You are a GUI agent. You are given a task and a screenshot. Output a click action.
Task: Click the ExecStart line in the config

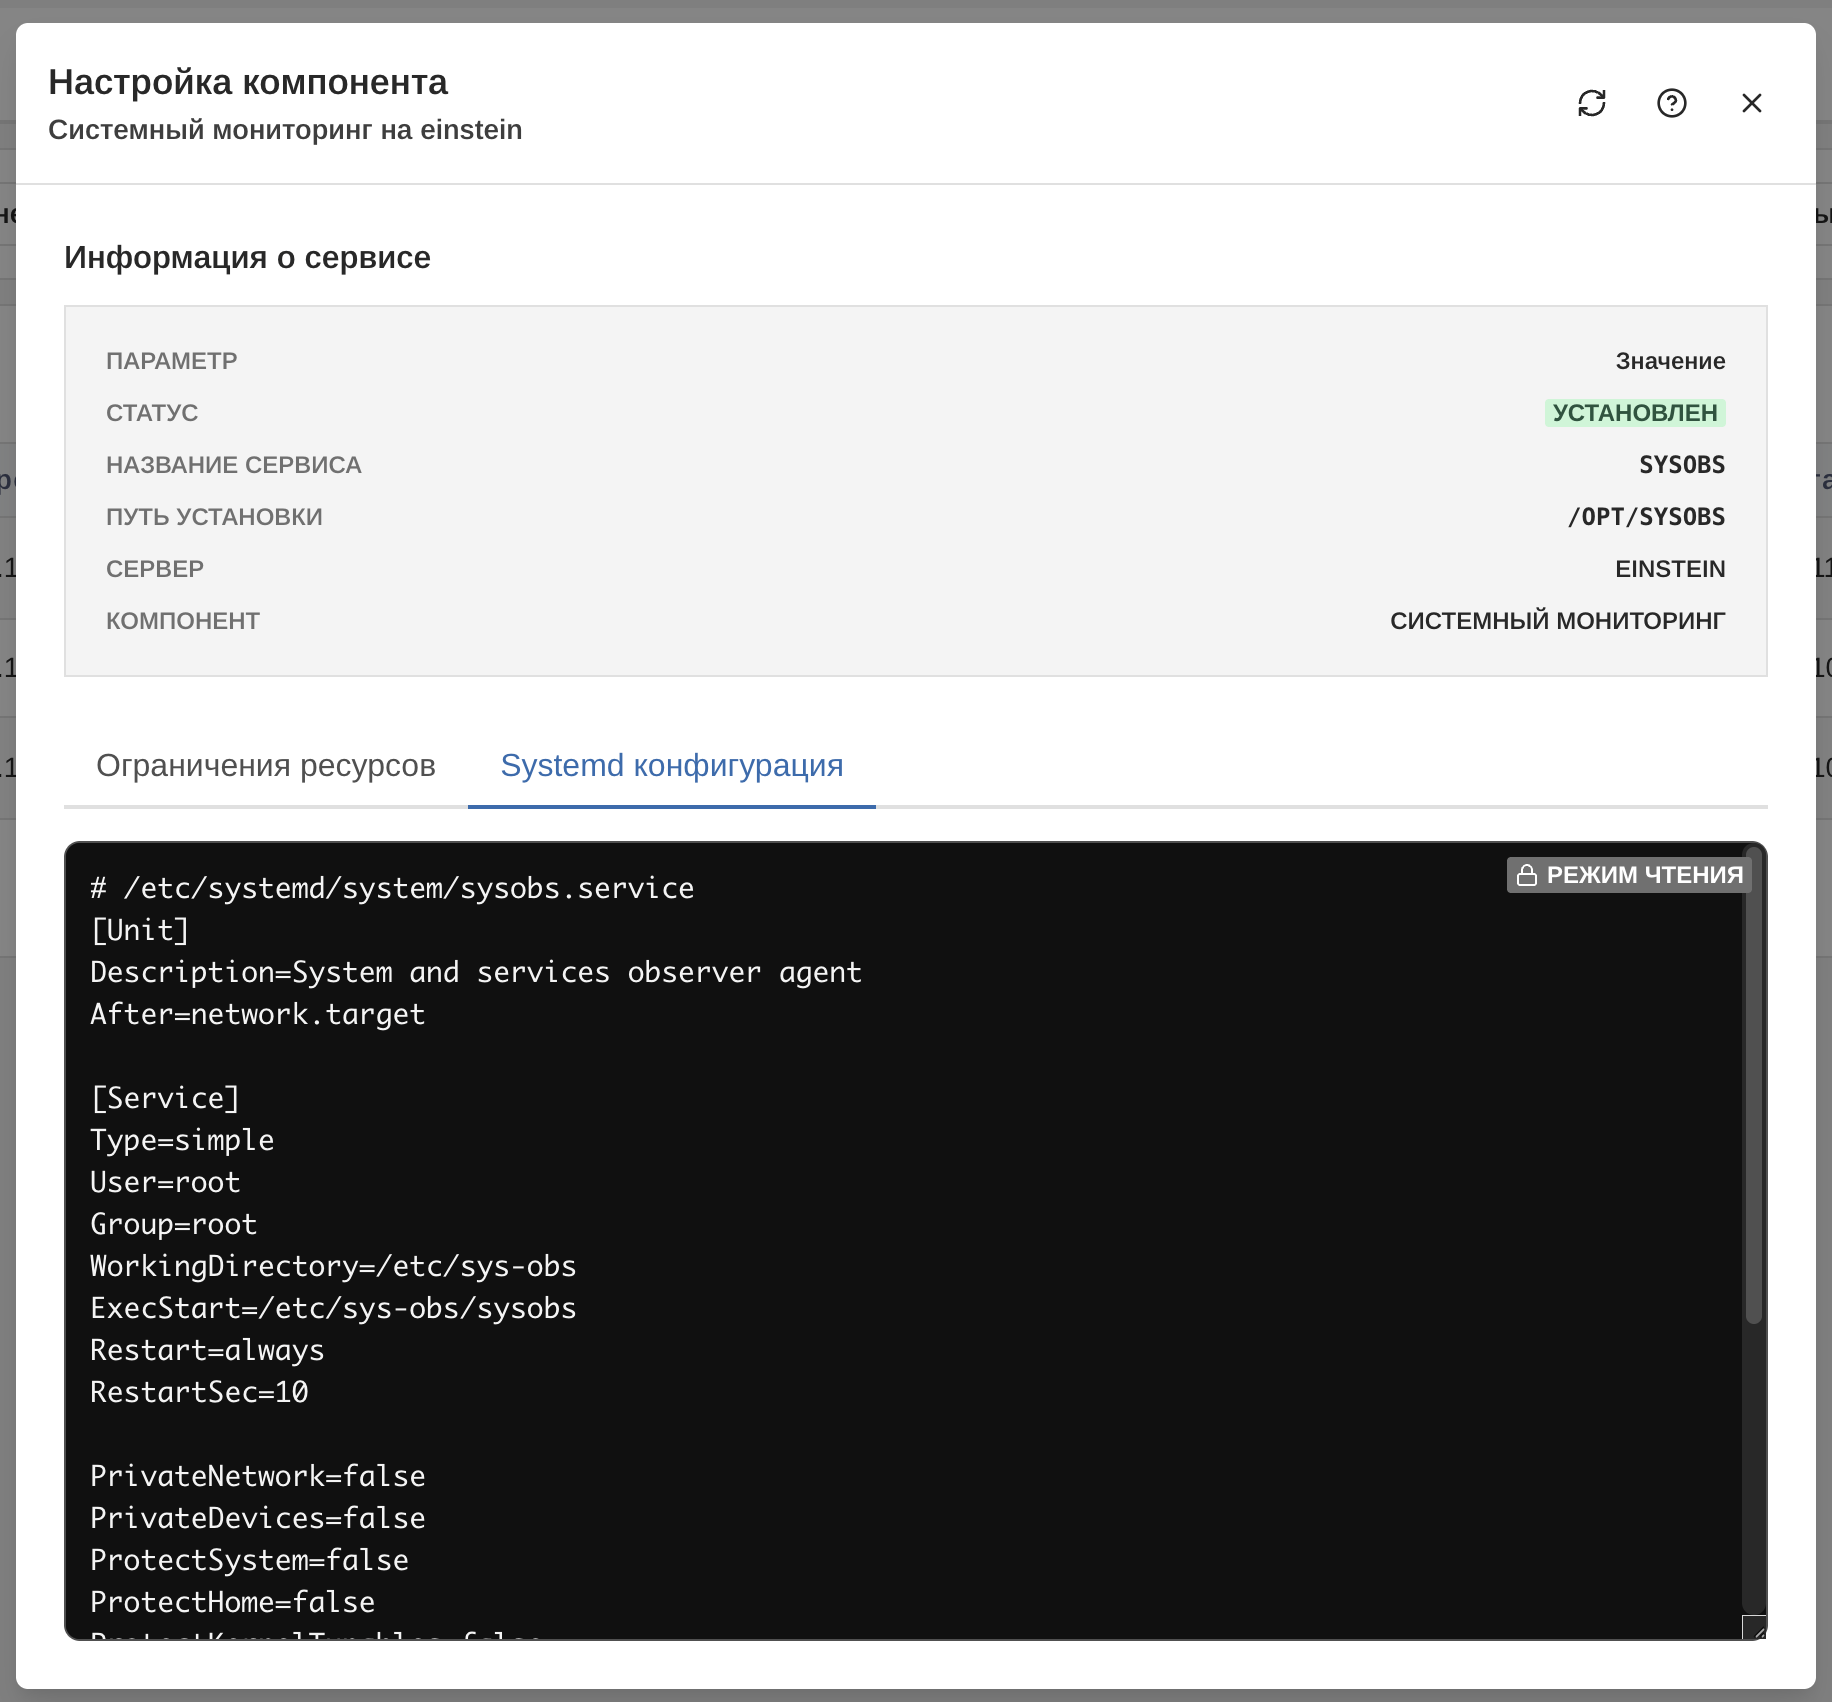[332, 1308]
